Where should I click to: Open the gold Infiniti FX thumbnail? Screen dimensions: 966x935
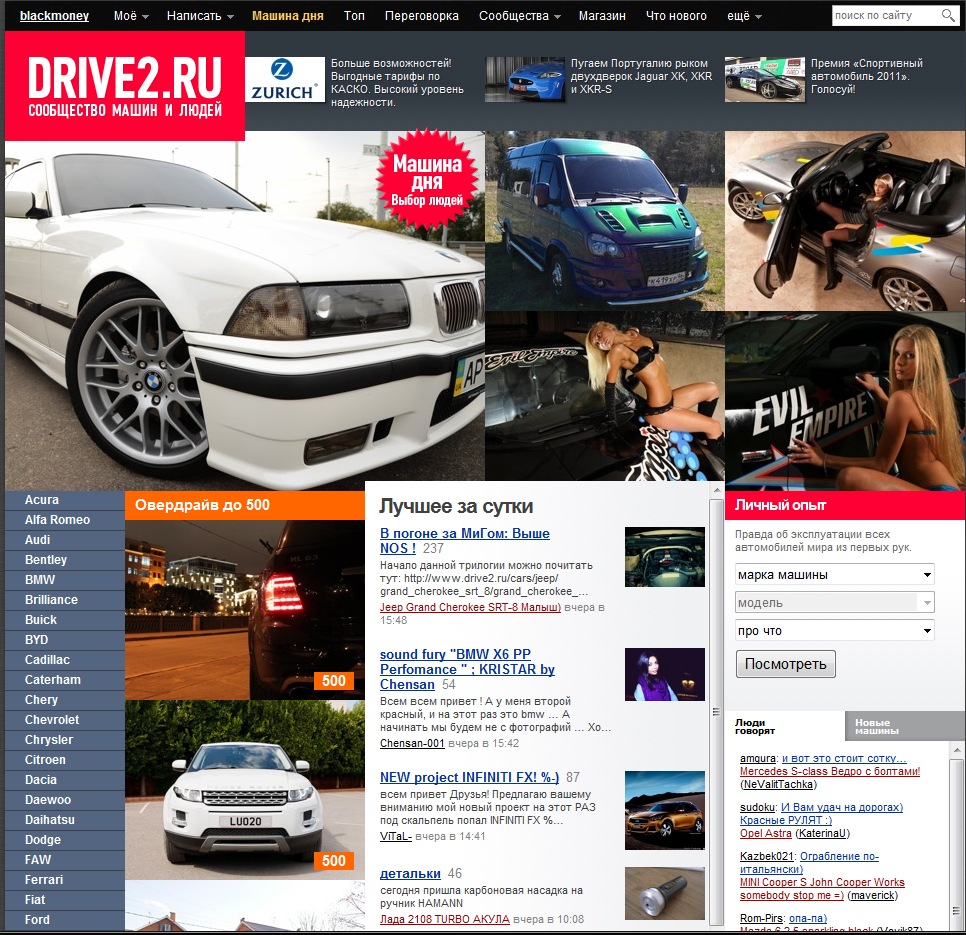[664, 811]
